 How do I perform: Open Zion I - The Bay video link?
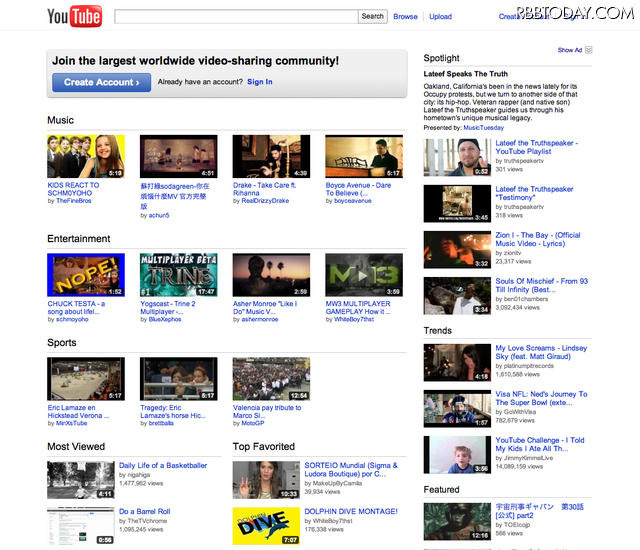pos(537,240)
